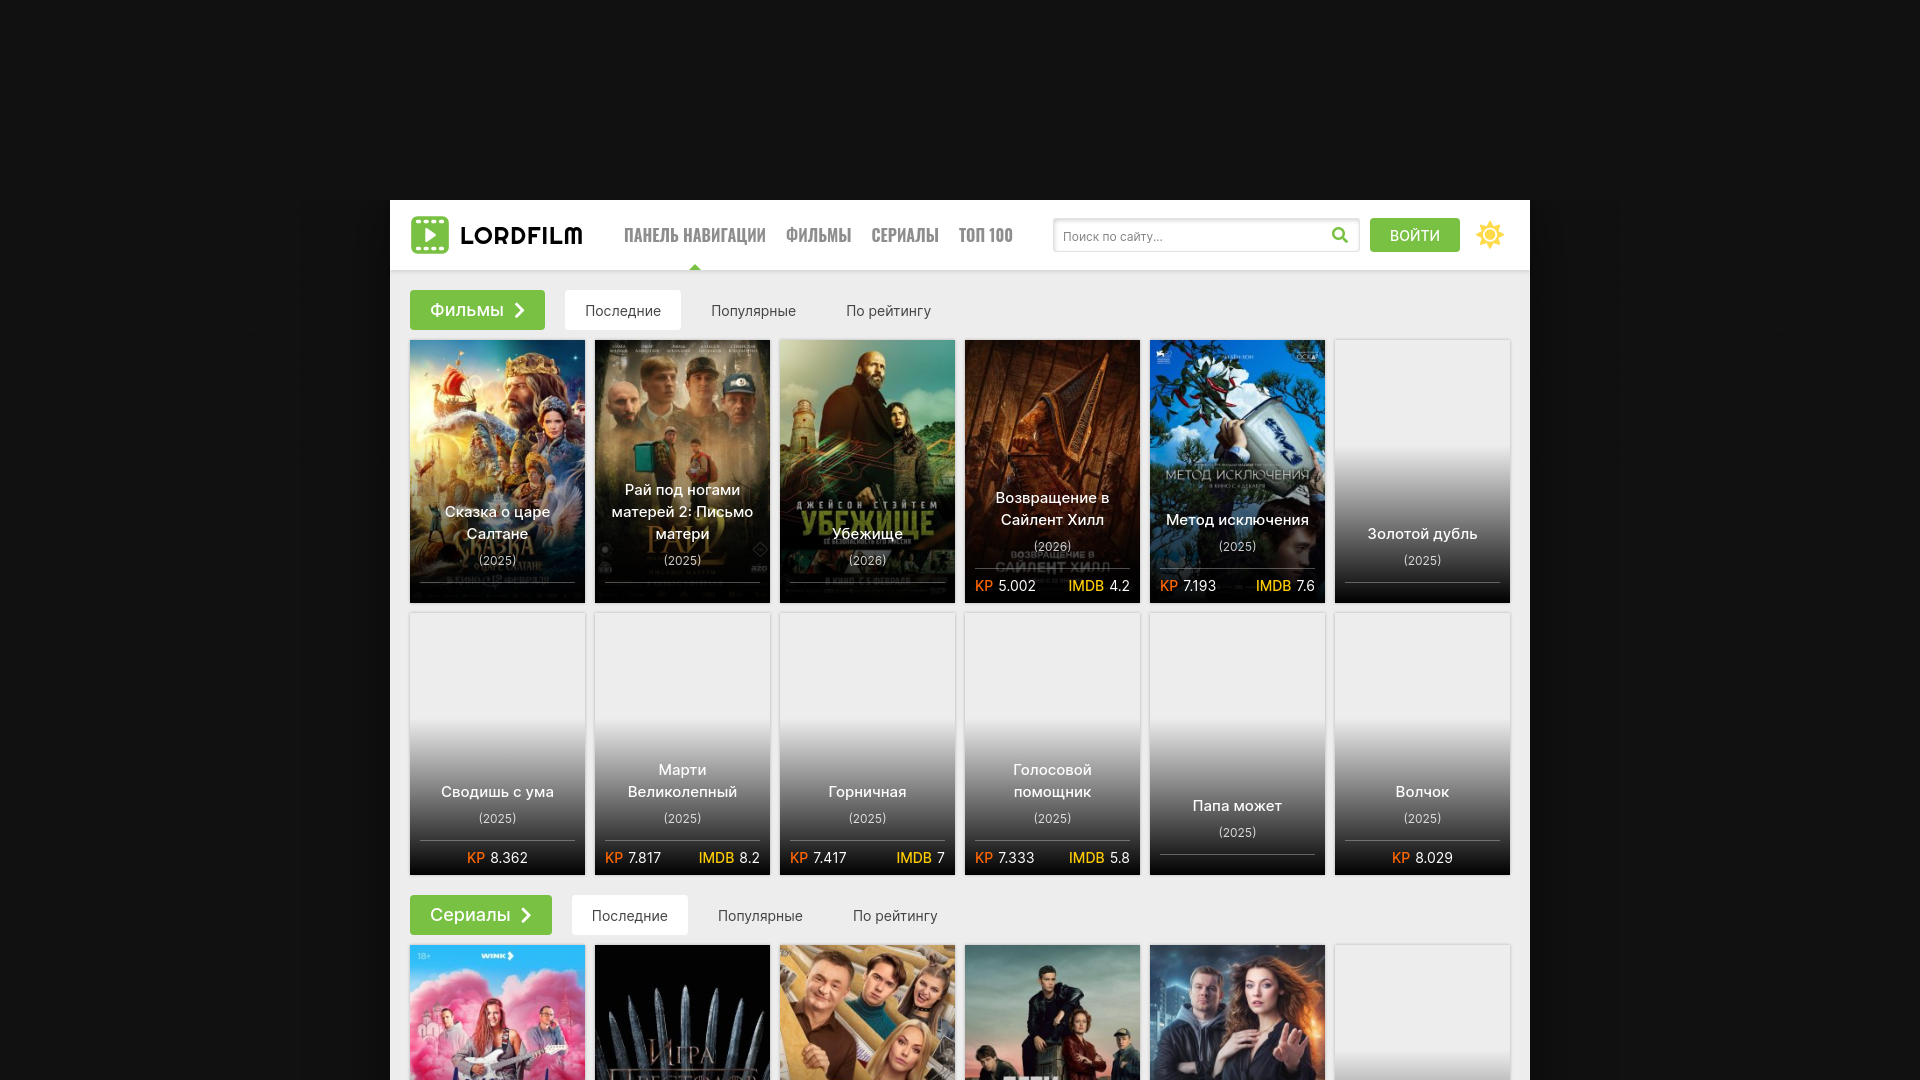Click IMDB 5.8 rating on Голосовой помощник
The height and width of the screenshot is (1080, 1920).
(x=1099, y=858)
